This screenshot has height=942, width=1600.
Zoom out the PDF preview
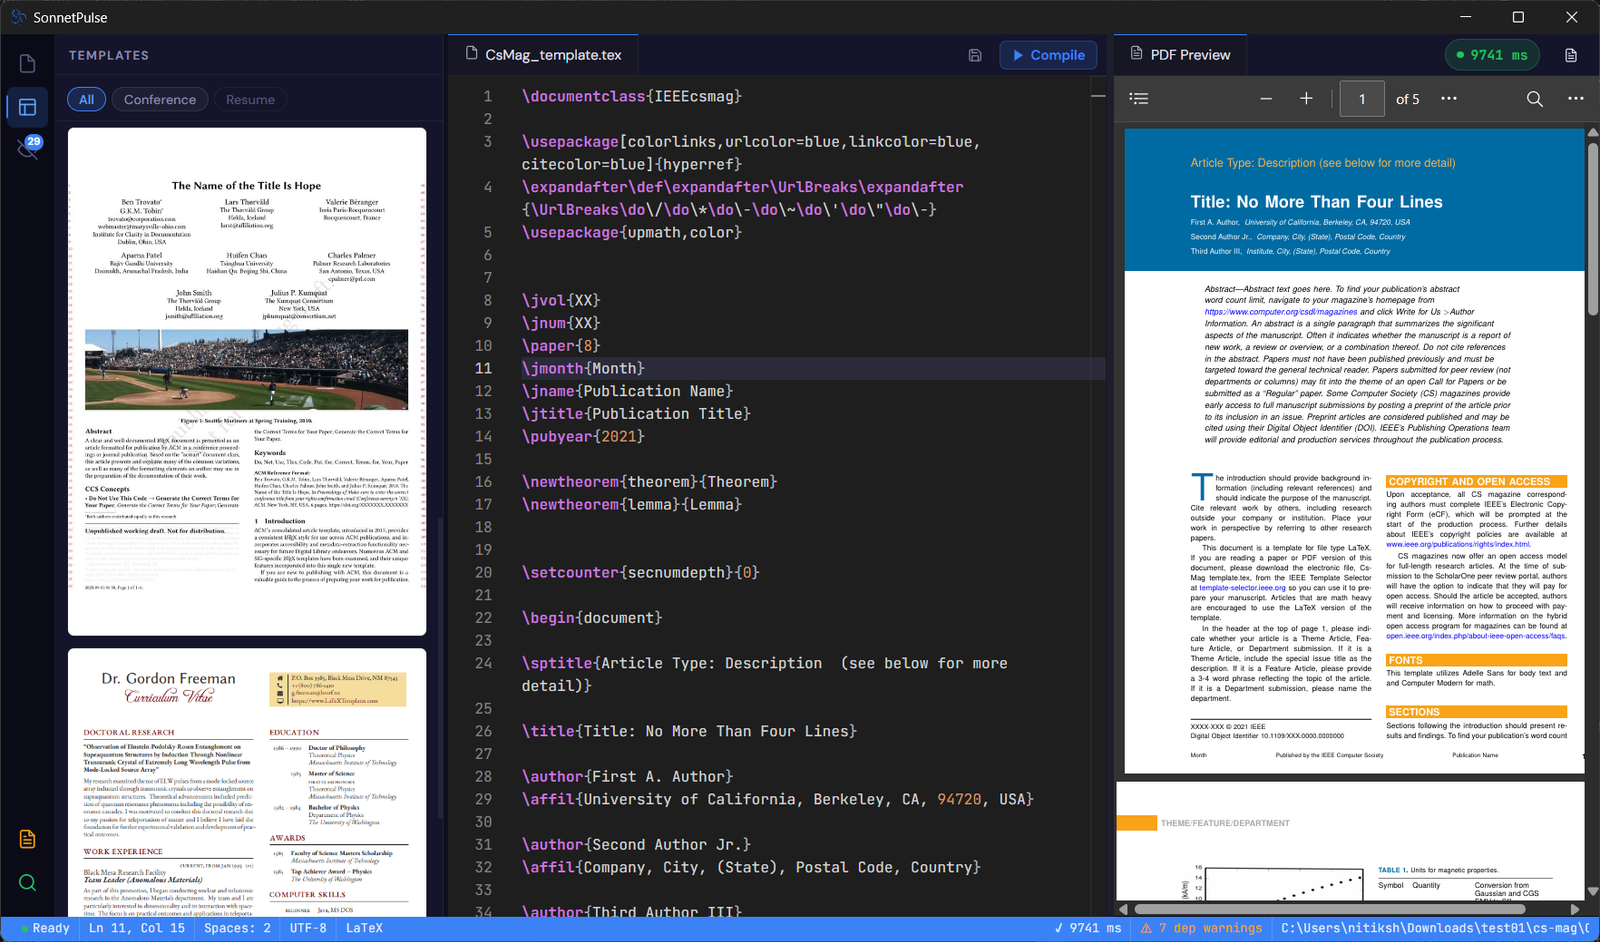[1266, 98]
